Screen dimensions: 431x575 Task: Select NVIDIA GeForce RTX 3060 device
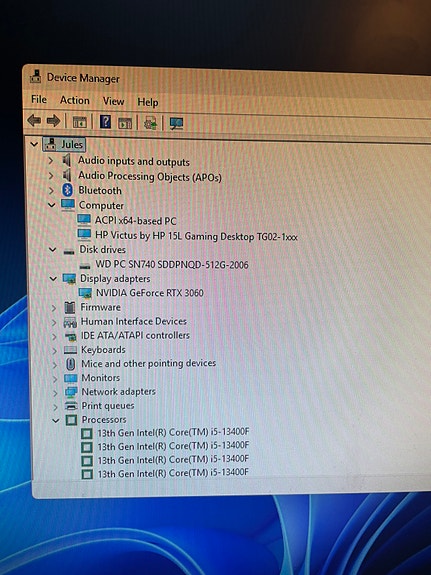pos(150,293)
